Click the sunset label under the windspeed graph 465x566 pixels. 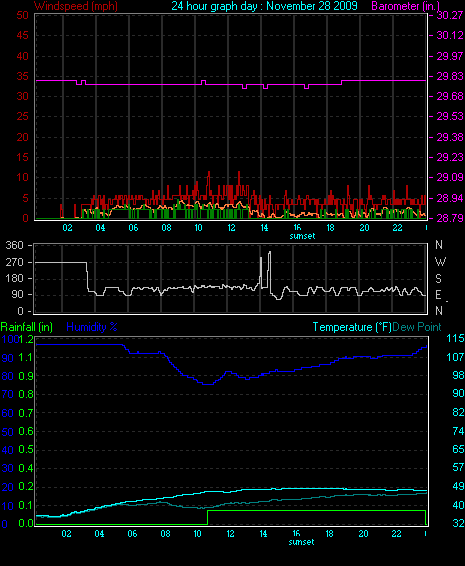coord(302,236)
